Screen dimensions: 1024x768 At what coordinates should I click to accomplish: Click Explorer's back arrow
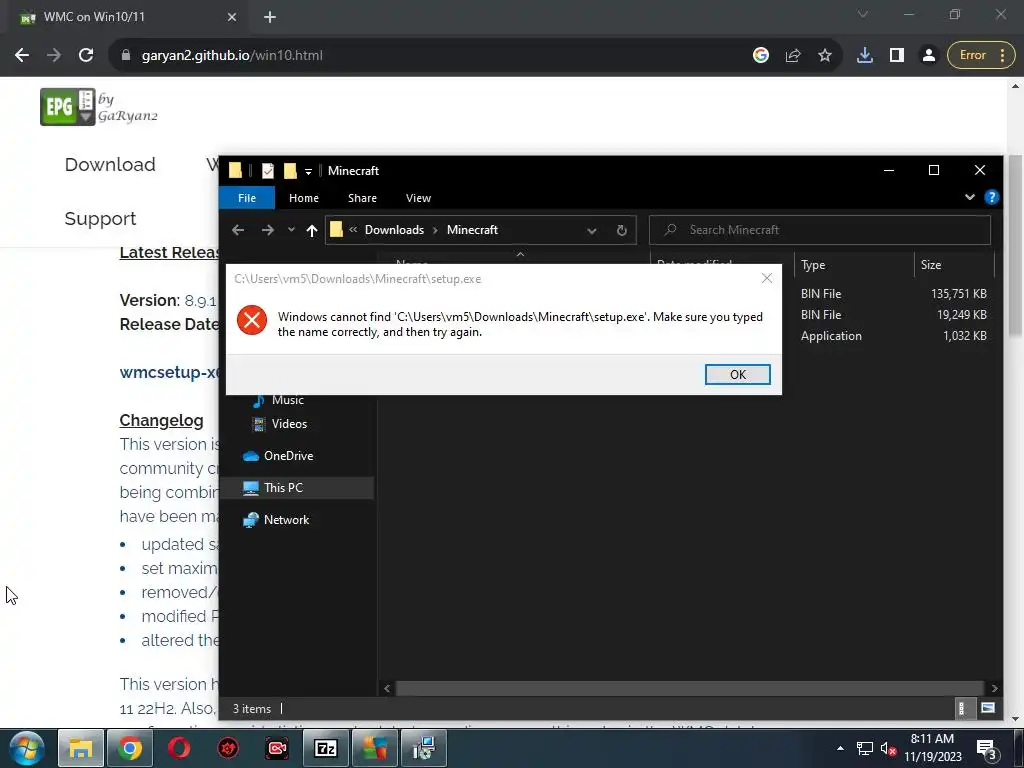[x=238, y=230]
